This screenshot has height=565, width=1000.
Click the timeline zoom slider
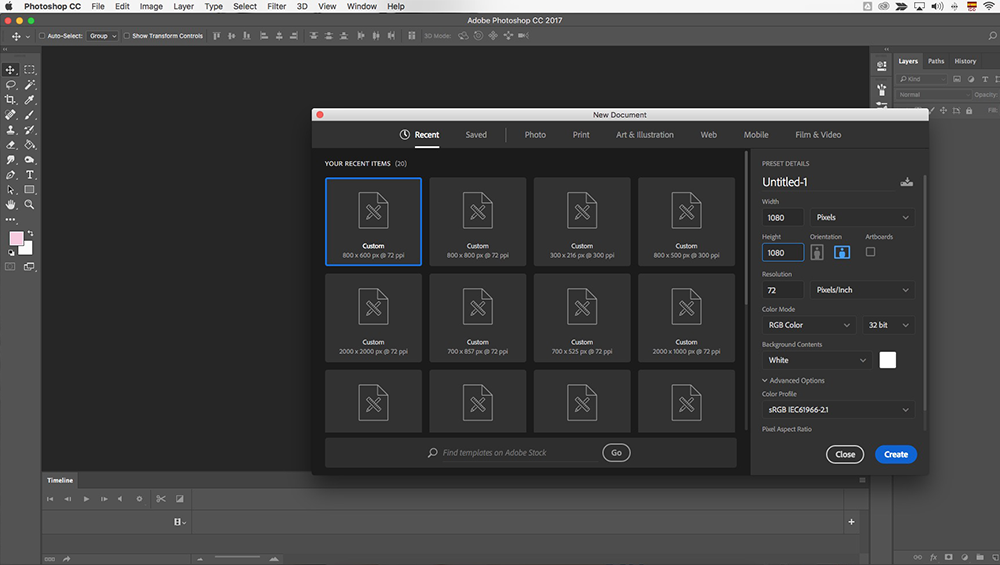point(238,558)
